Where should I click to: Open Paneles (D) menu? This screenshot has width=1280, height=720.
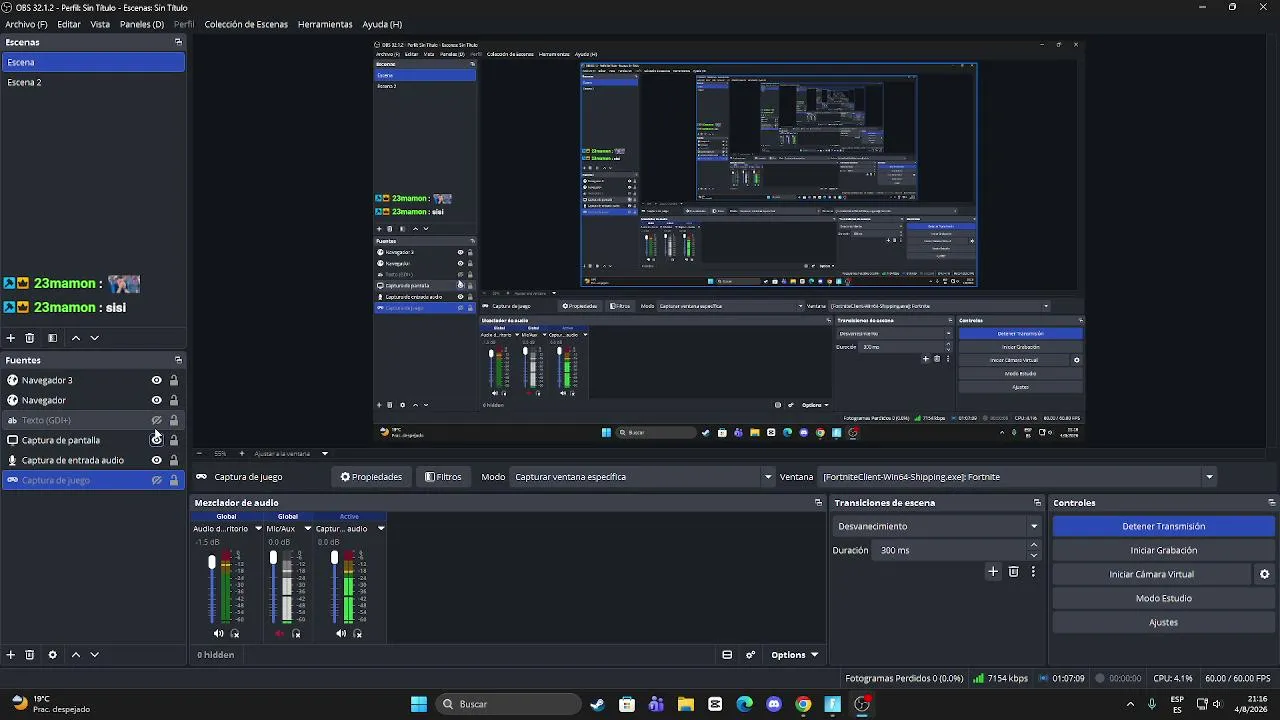click(142, 24)
